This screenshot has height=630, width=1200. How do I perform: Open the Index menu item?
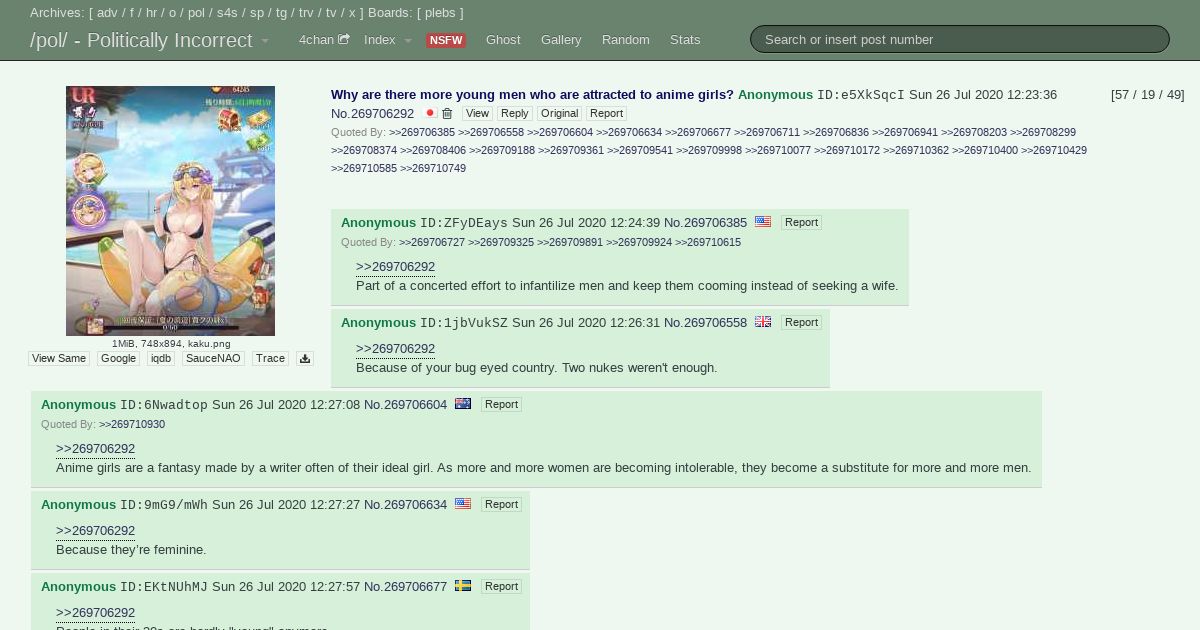tap(380, 40)
